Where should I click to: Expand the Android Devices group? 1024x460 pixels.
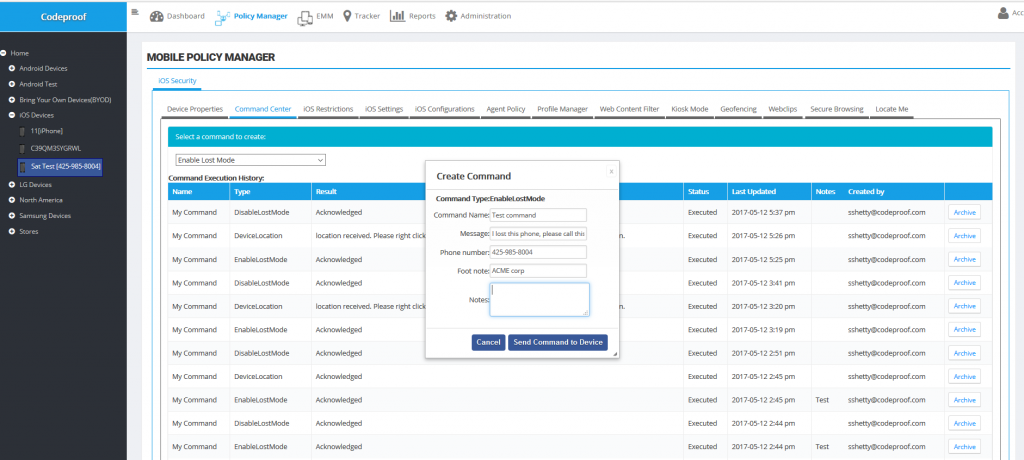point(12,68)
